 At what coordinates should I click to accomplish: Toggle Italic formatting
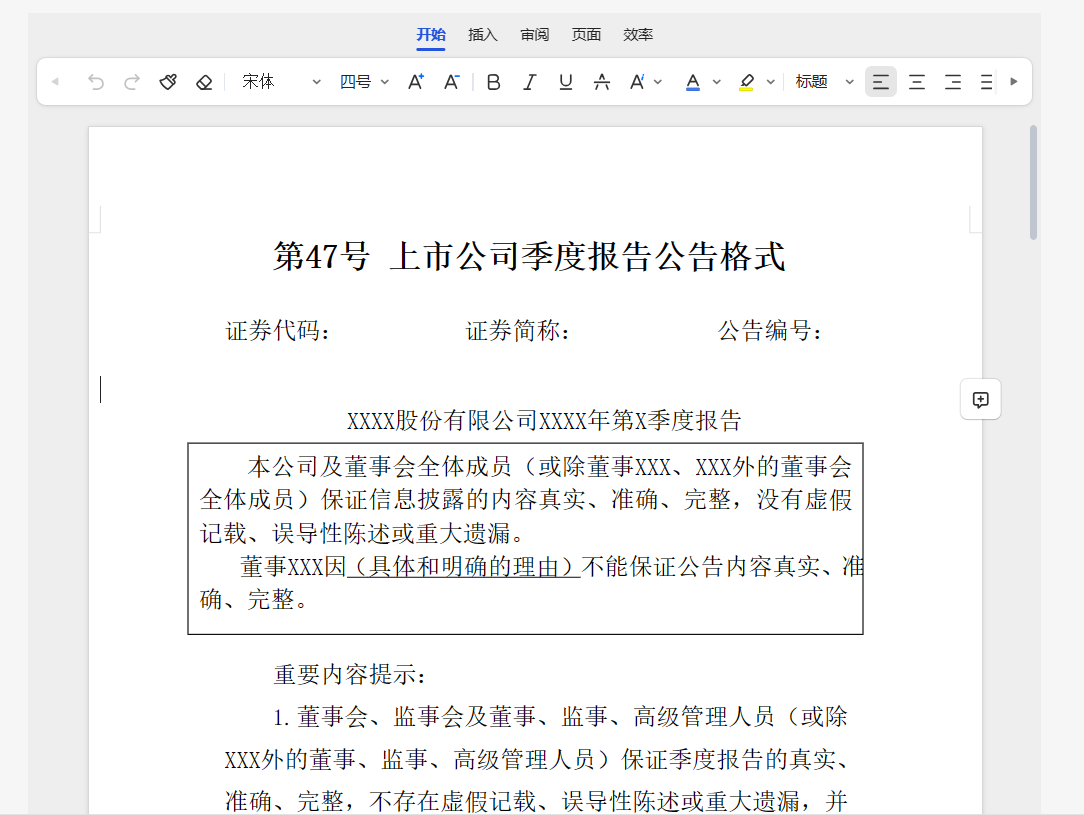[x=530, y=82]
